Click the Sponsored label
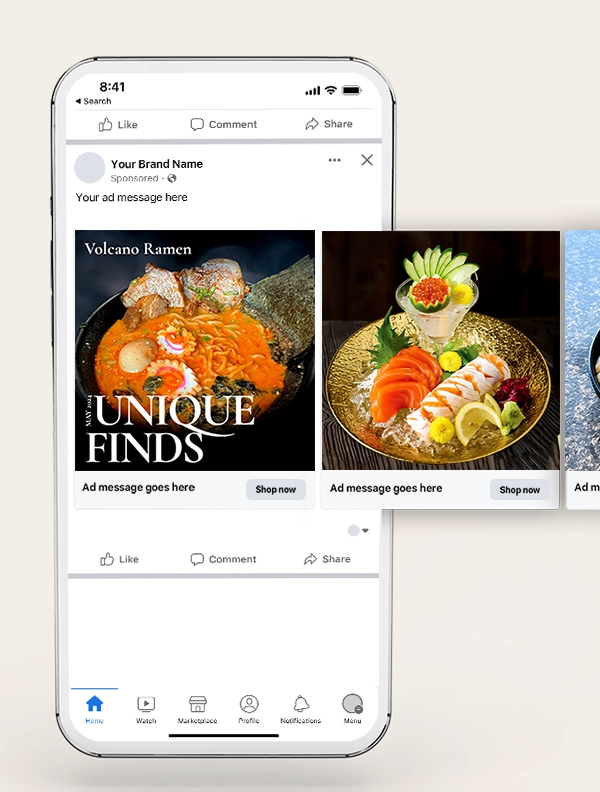 click(134, 178)
